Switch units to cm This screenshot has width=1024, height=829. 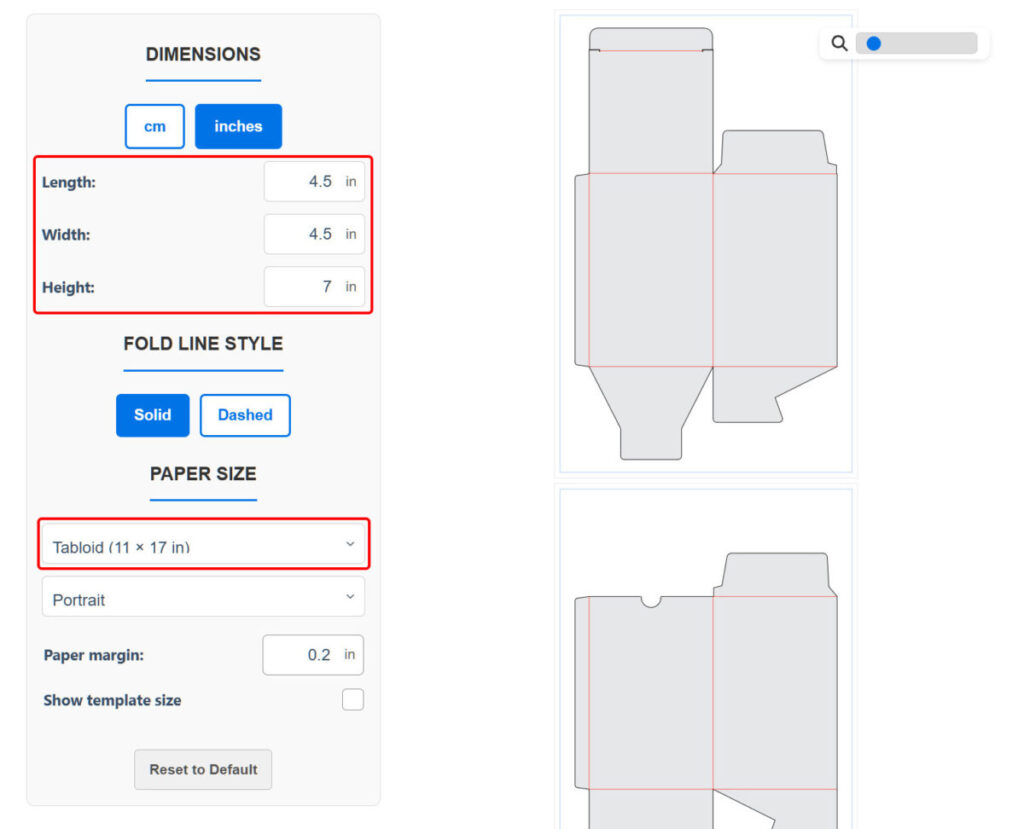154,127
